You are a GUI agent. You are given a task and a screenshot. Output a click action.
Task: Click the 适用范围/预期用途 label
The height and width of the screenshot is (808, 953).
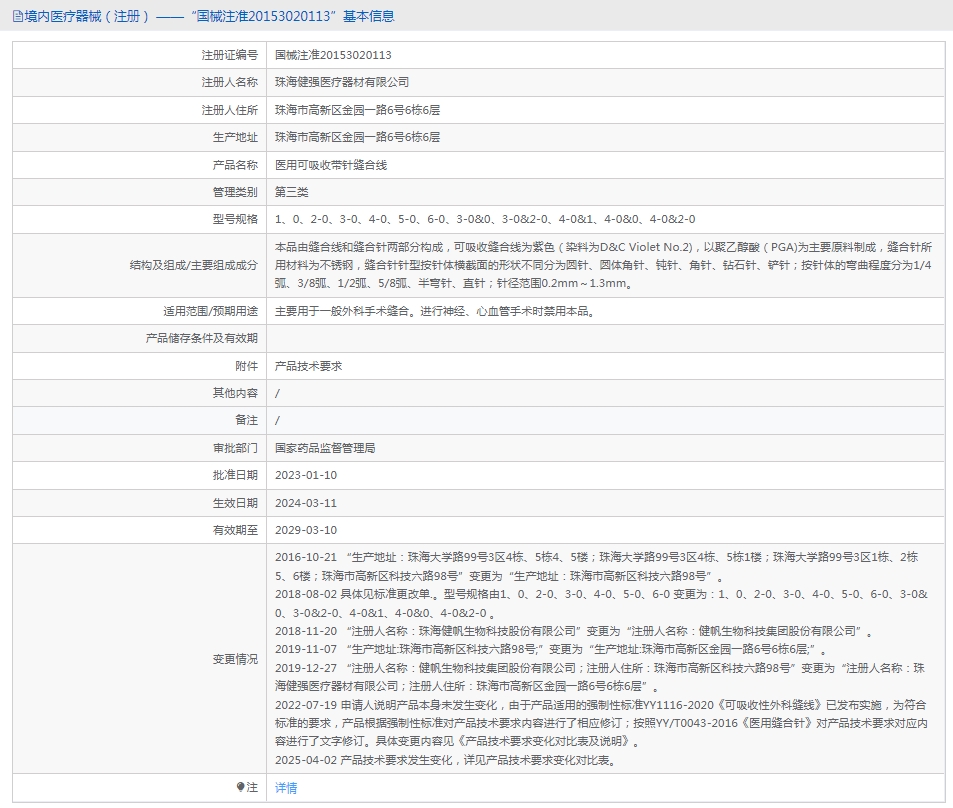pyautogui.click(x=210, y=311)
